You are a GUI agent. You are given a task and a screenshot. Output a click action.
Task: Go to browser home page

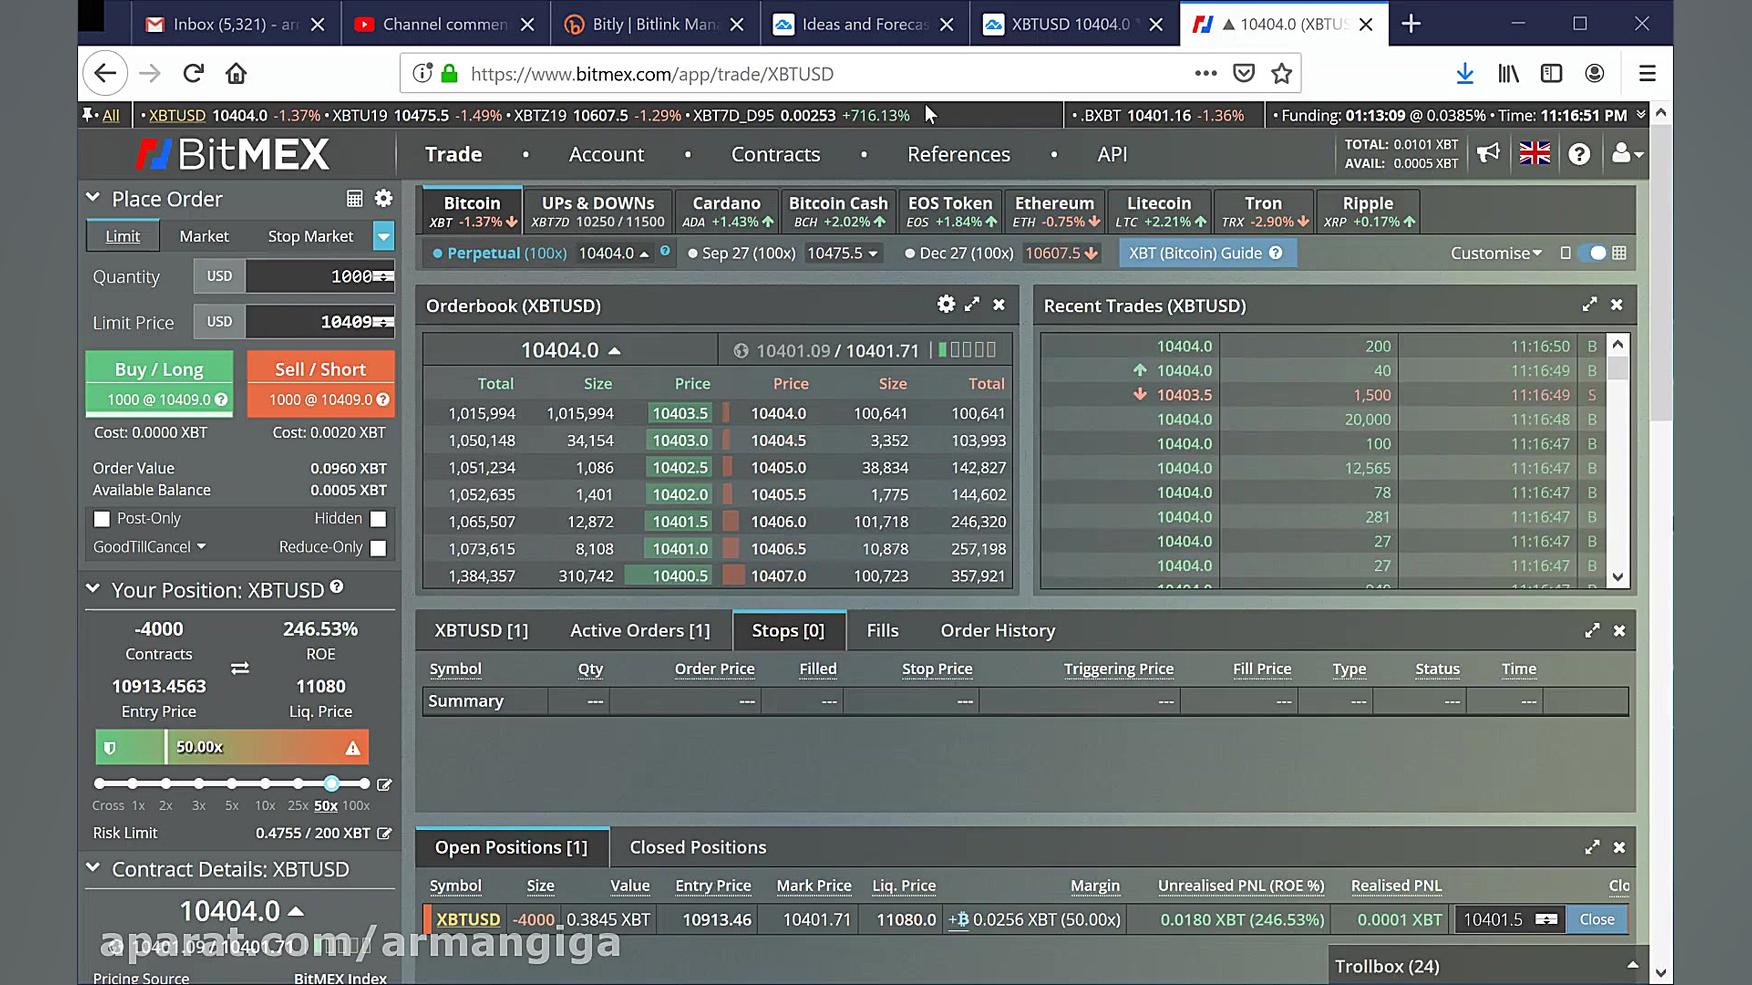click(x=236, y=73)
